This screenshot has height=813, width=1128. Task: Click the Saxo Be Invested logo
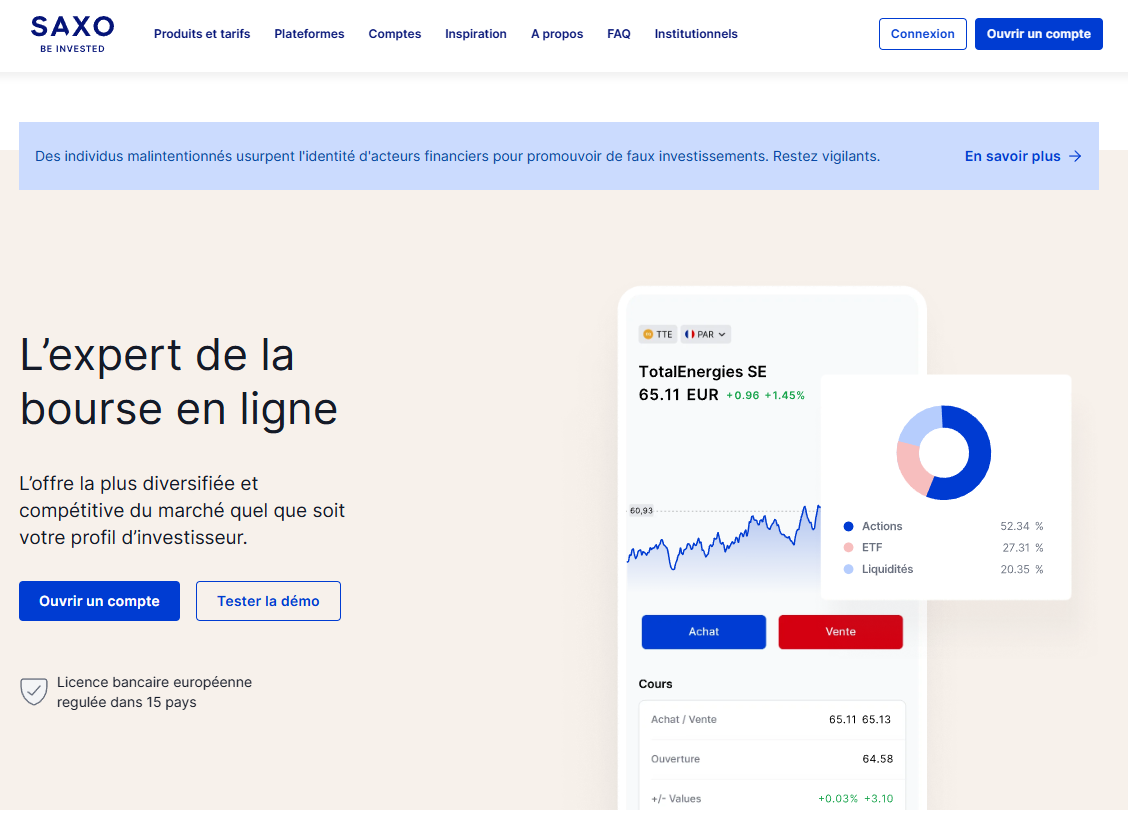point(72,34)
